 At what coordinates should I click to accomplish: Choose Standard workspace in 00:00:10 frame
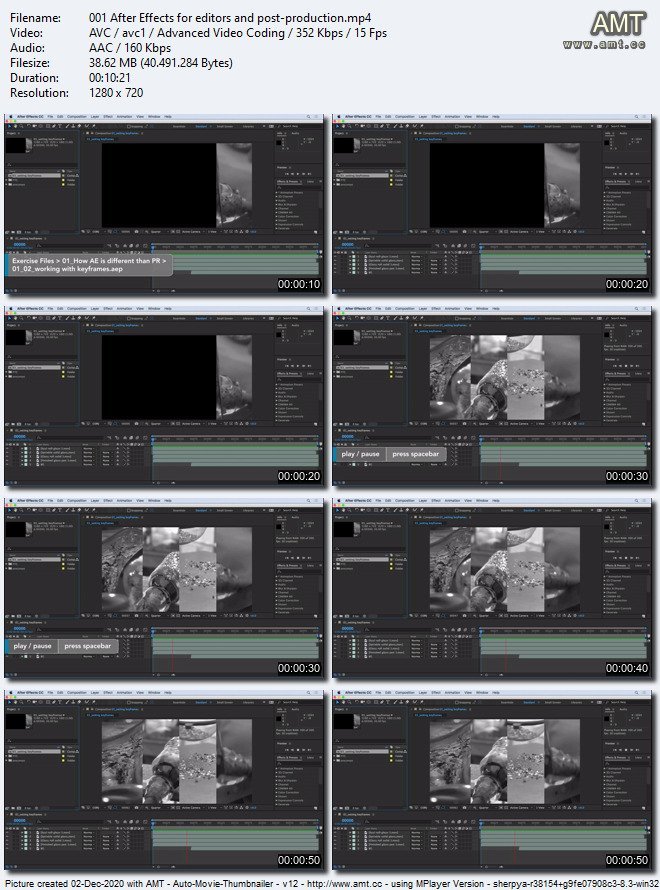click(x=201, y=127)
